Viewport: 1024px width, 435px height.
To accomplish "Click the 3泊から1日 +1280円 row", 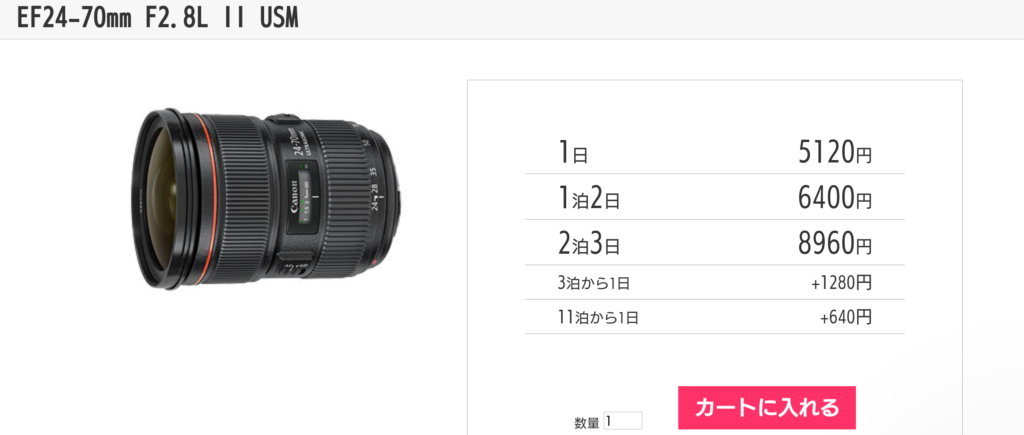I will tap(714, 283).
